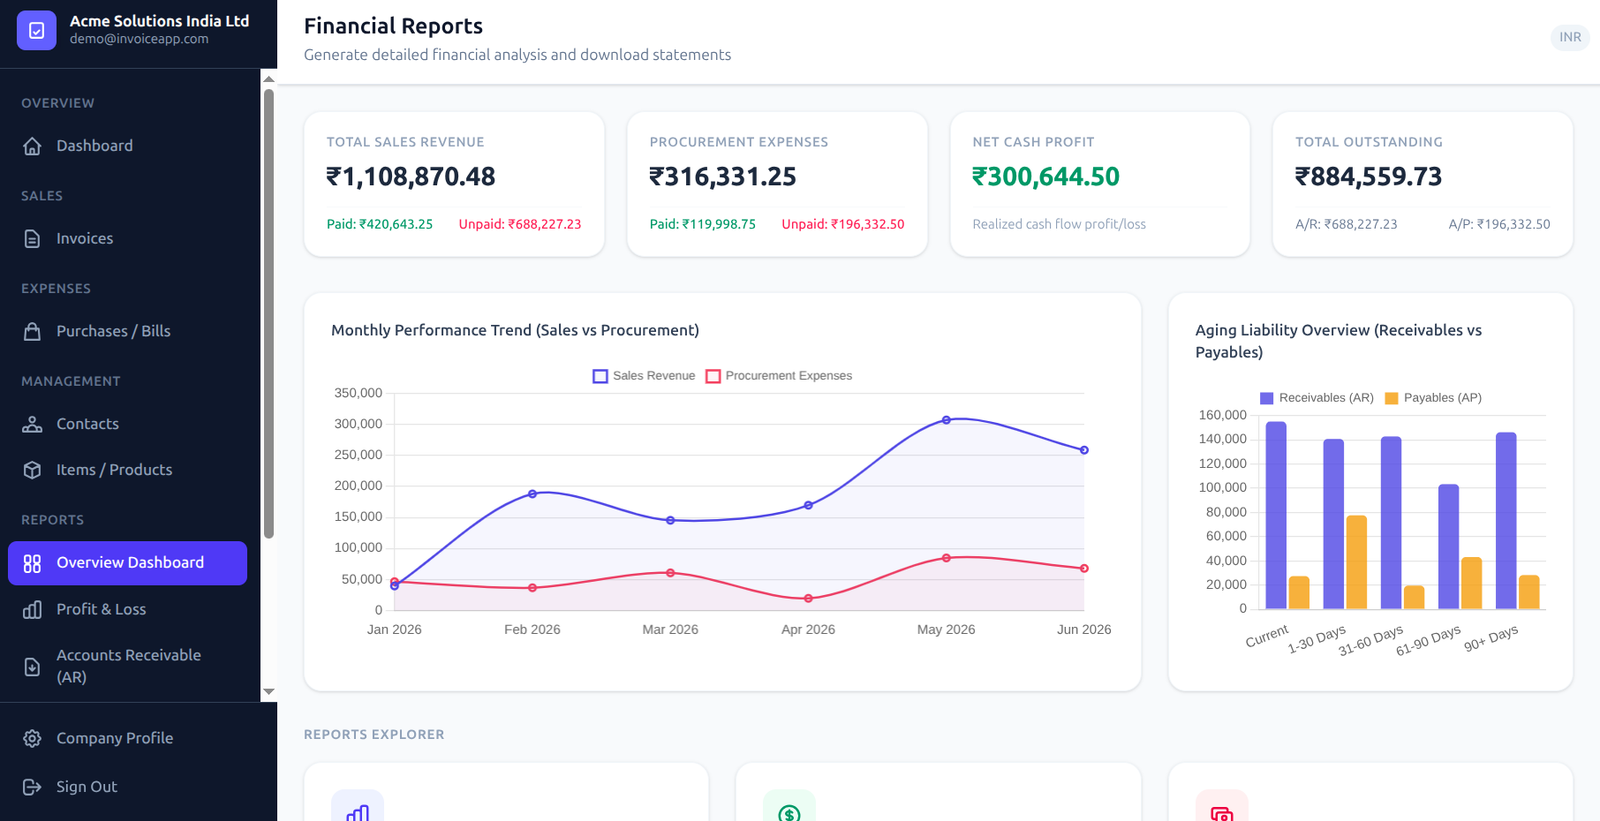The image size is (1600, 821).
Task: Click the Overview Dashboard grid icon
Action: click(32, 563)
